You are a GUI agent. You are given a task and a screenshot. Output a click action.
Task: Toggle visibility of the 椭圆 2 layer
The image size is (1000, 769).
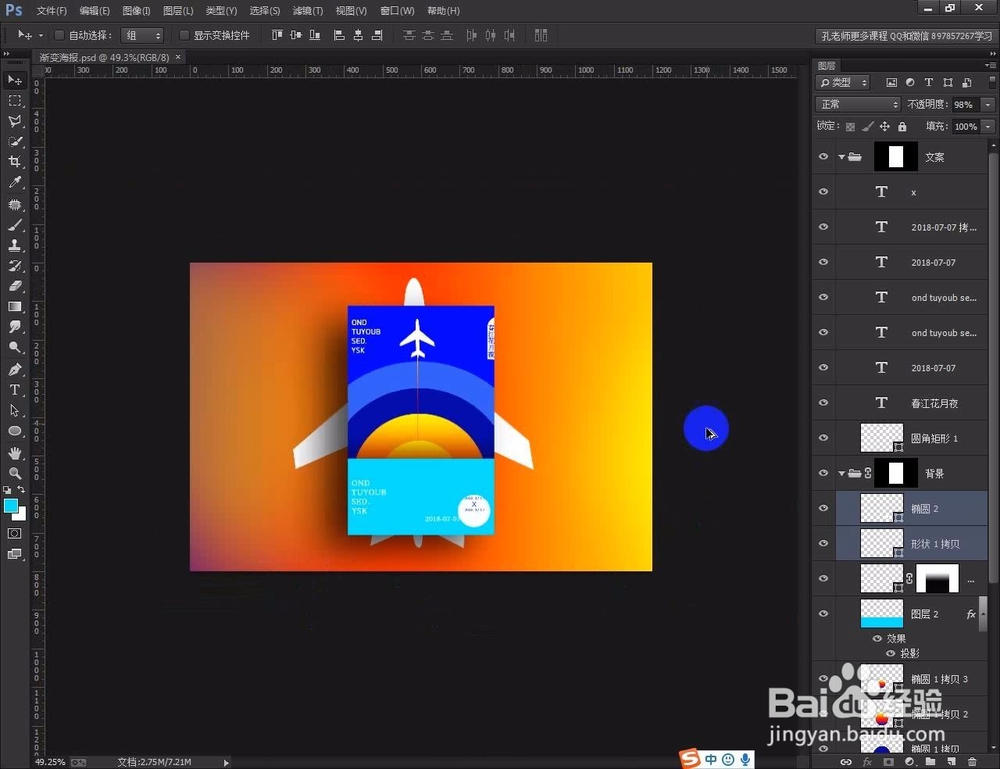click(x=823, y=508)
